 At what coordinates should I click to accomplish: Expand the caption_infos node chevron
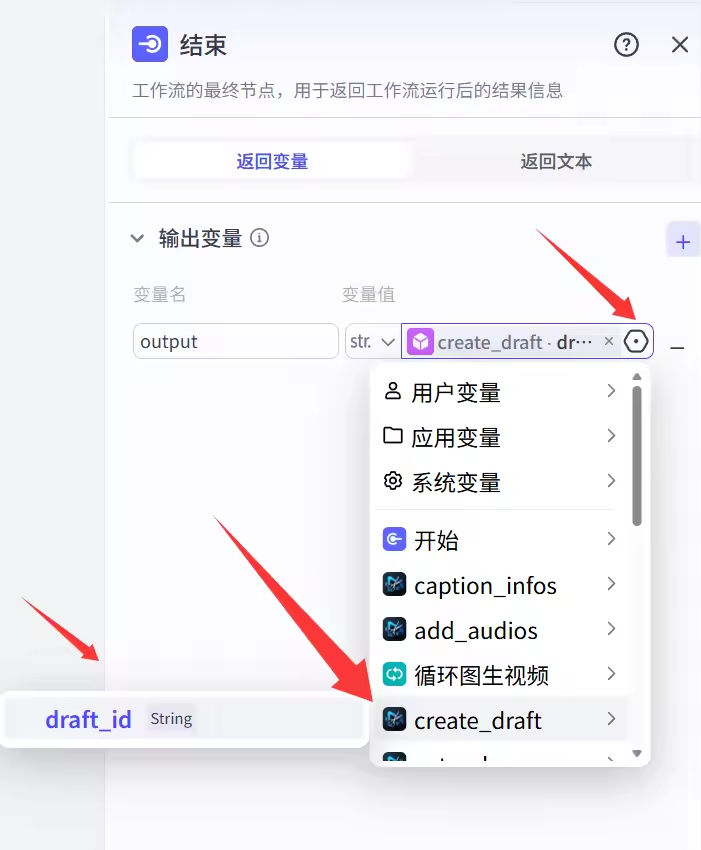coord(611,585)
